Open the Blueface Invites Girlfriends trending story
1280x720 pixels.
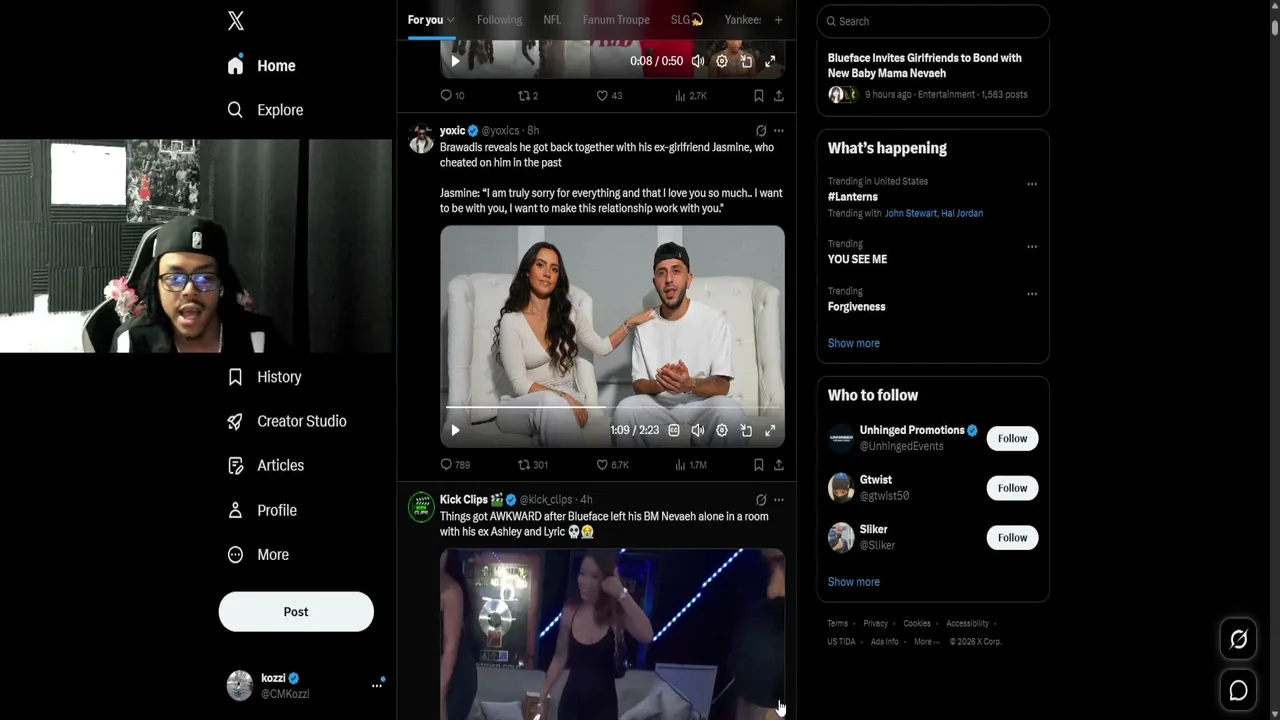[x=933, y=76]
